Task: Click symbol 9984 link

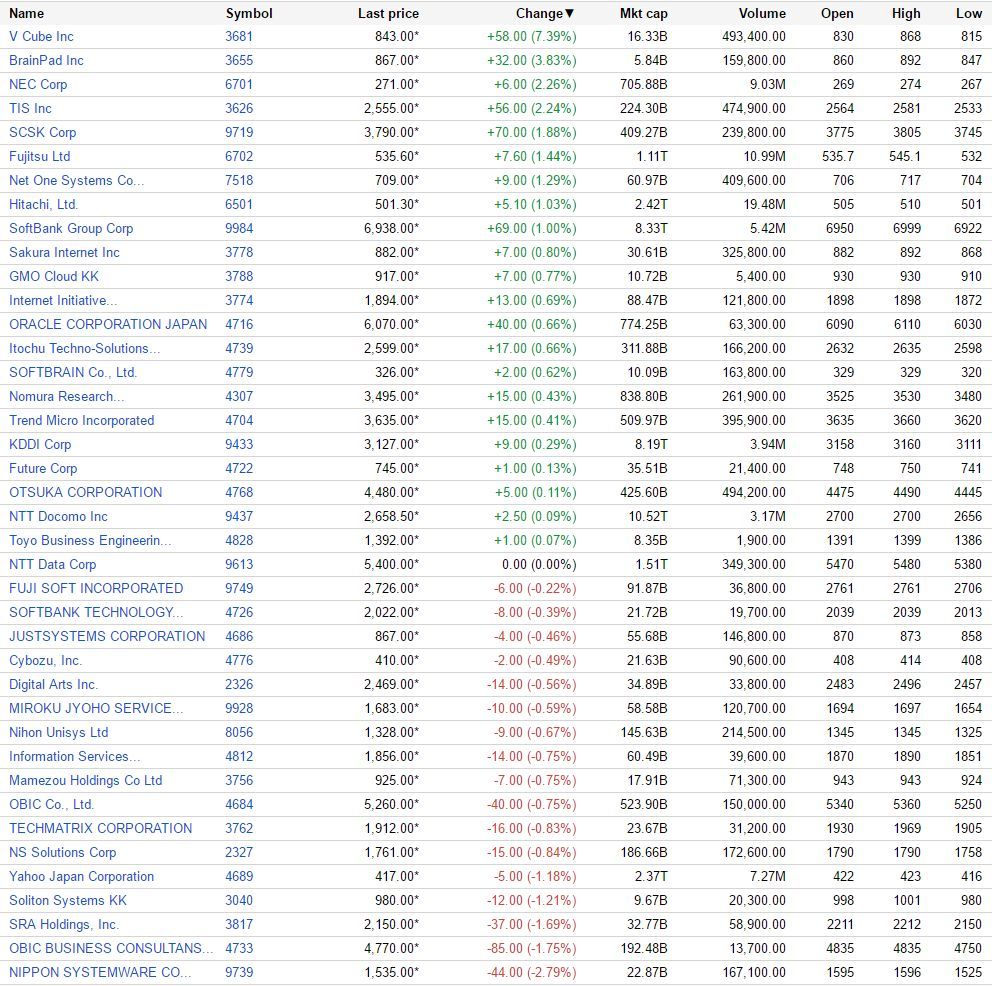Action: (239, 229)
